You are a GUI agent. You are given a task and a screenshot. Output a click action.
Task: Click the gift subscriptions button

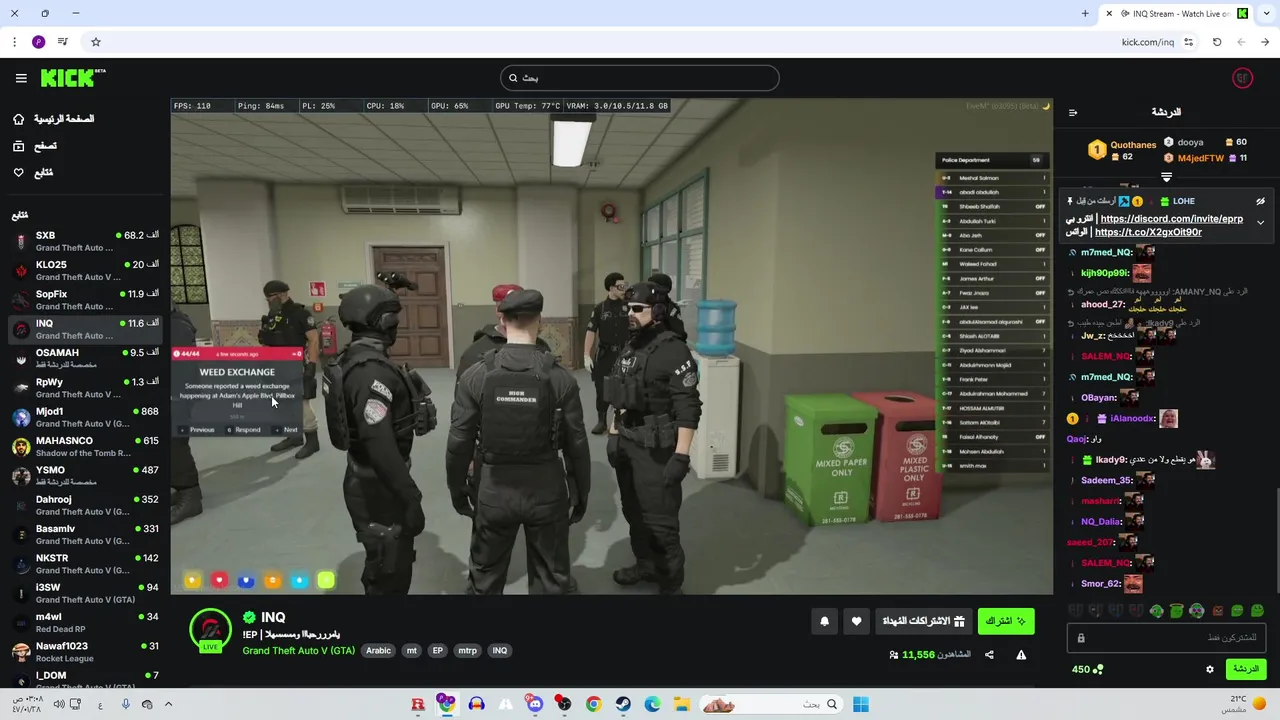pyautogui.click(x=923, y=621)
